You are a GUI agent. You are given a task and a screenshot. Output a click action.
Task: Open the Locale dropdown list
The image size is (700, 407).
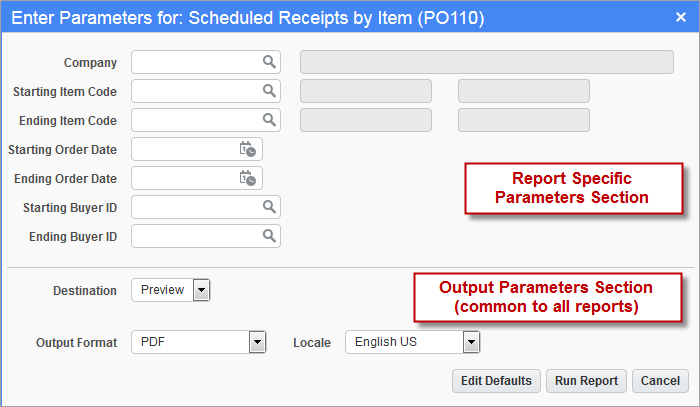[x=471, y=342]
